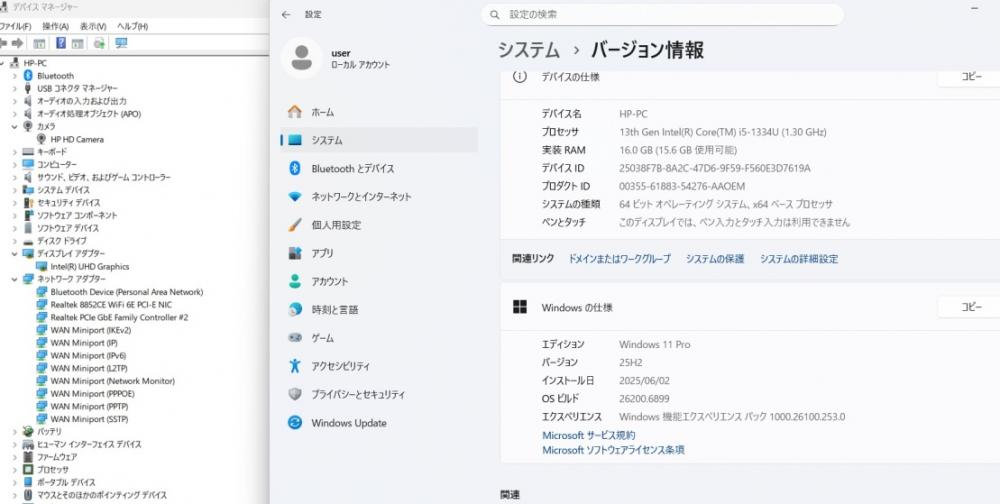Open ゲーム in the Settings sidebar
The height and width of the screenshot is (504, 1000).
(x=379, y=338)
